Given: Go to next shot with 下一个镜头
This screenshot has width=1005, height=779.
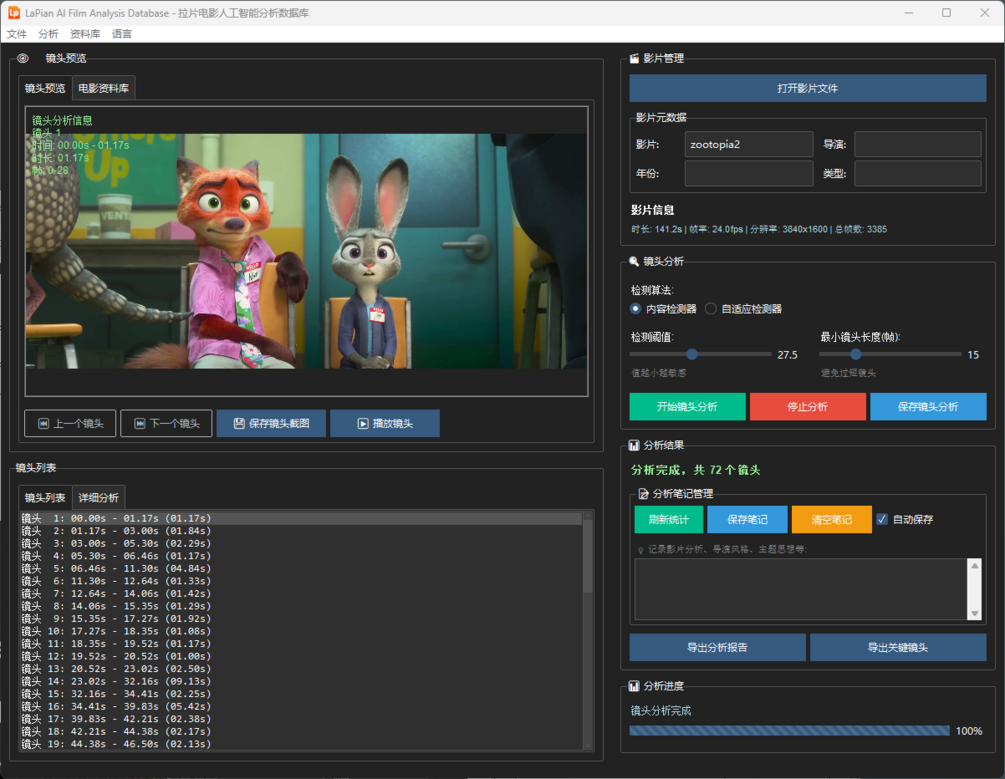Looking at the screenshot, I should pos(166,423).
